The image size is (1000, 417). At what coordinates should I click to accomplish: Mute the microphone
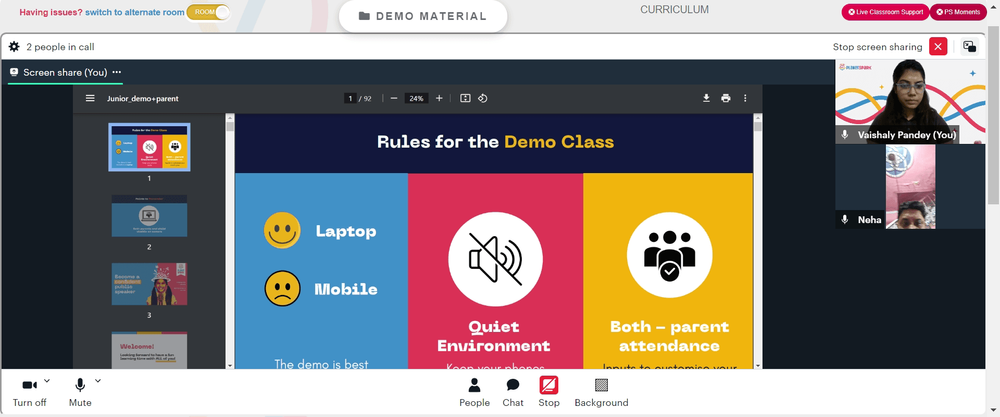pyautogui.click(x=80, y=392)
